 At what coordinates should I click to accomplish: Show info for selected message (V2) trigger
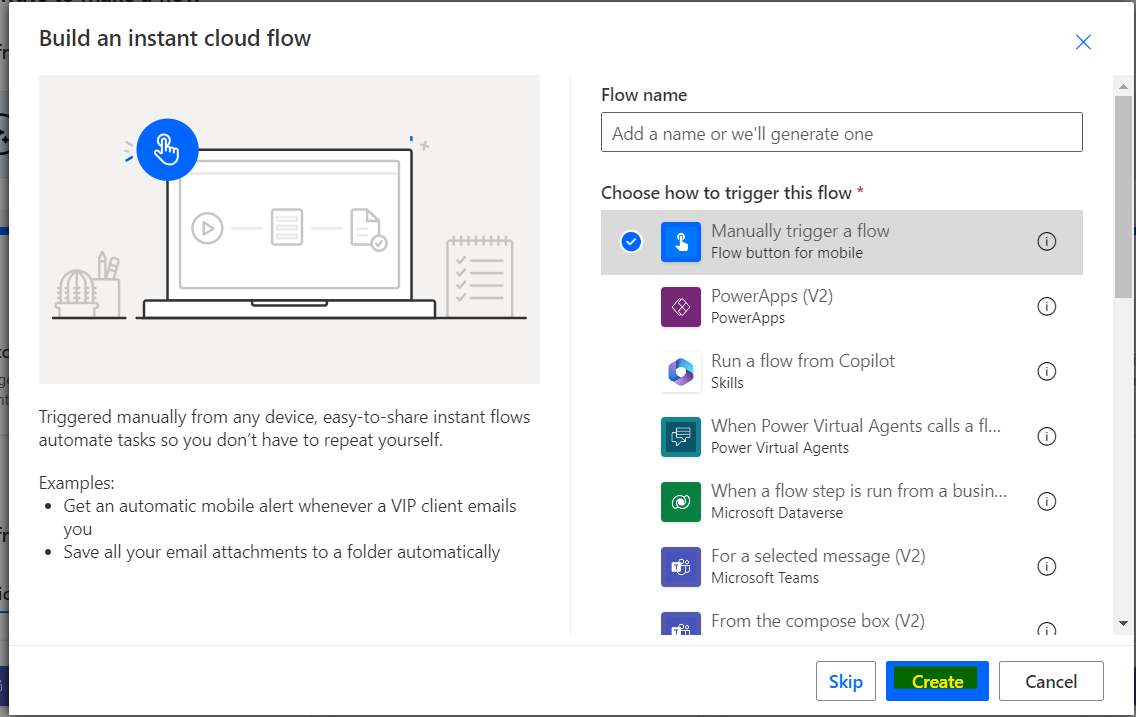coord(1046,566)
